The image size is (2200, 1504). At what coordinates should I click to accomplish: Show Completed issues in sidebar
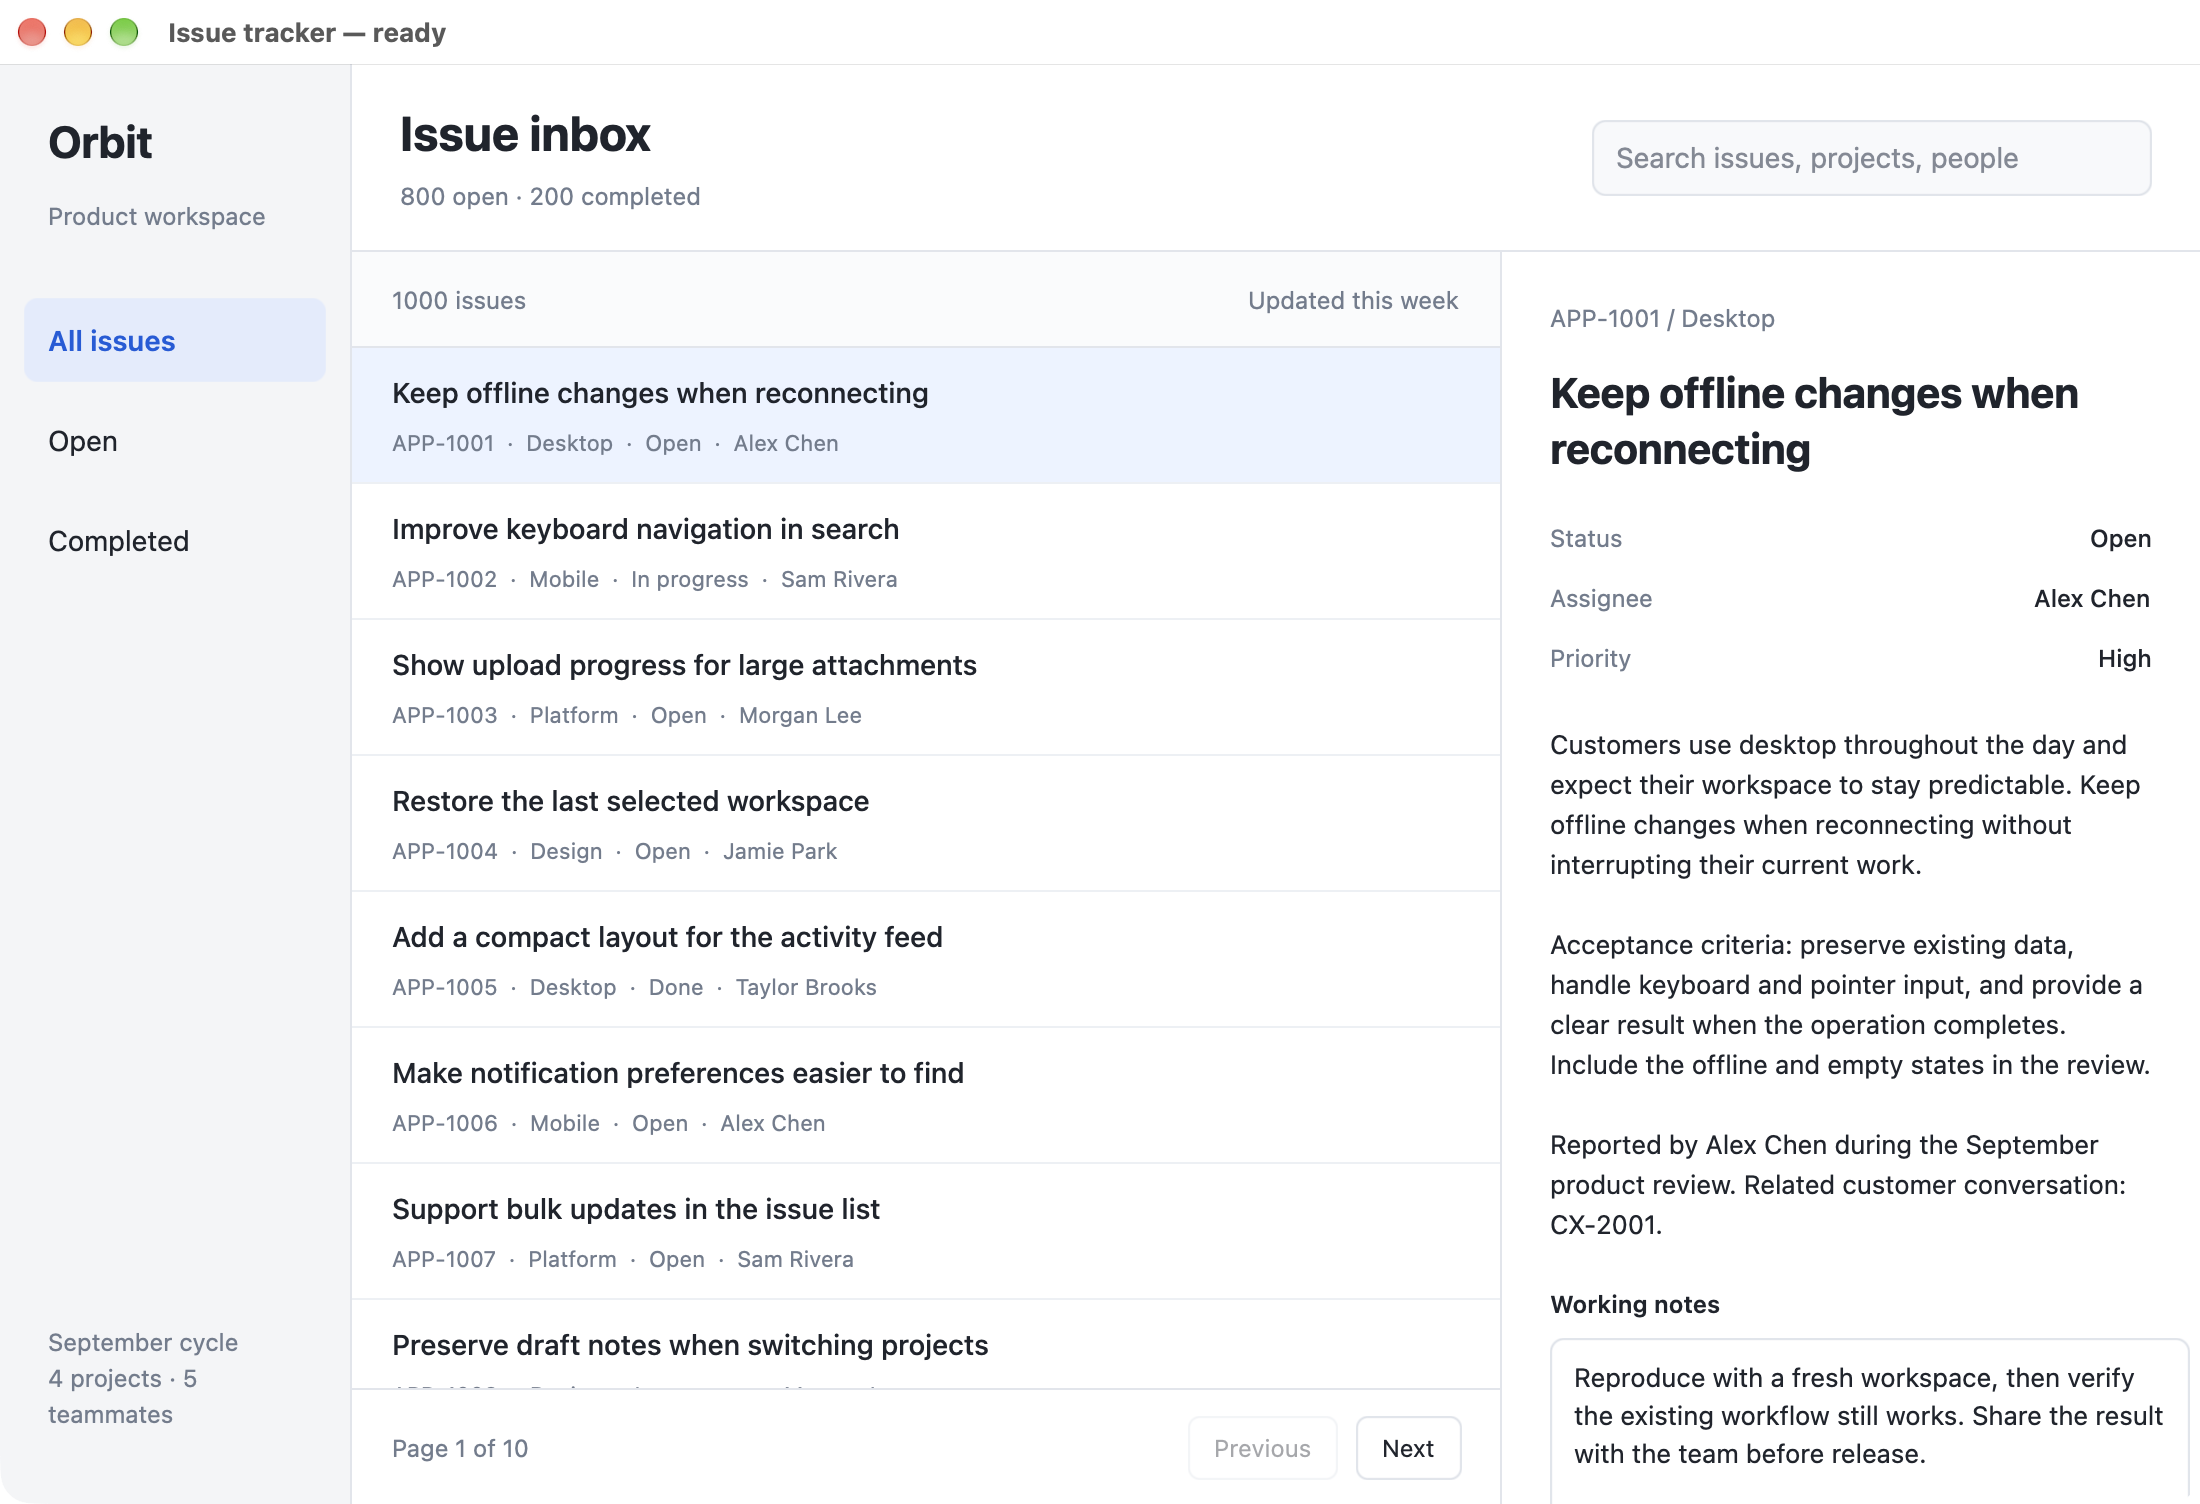click(x=175, y=540)
